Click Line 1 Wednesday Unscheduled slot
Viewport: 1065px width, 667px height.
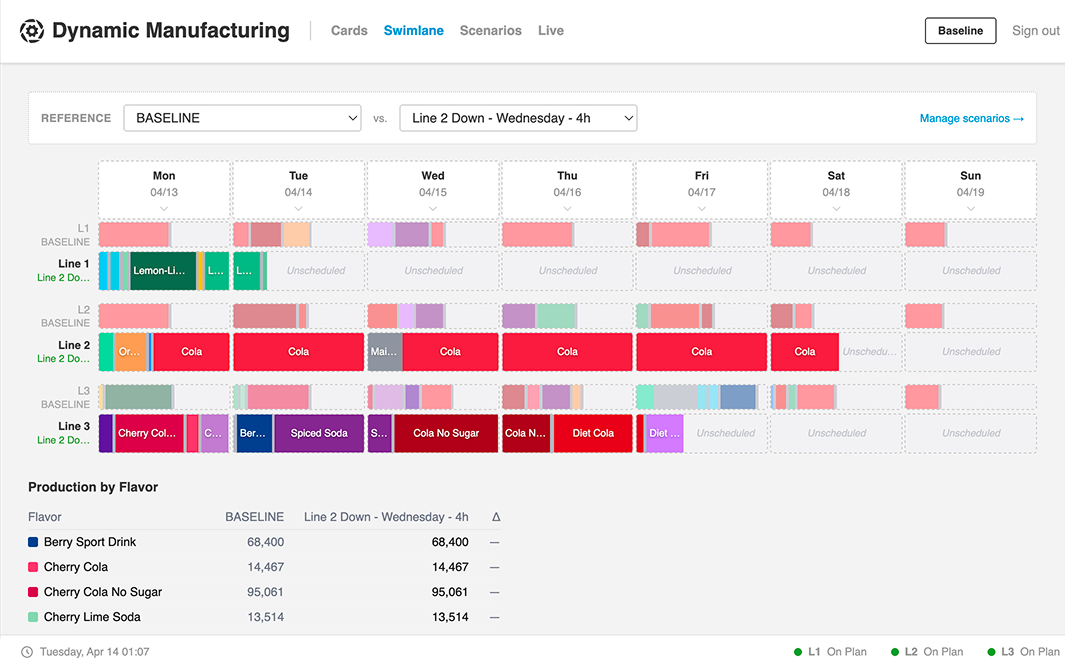(433, 271)
